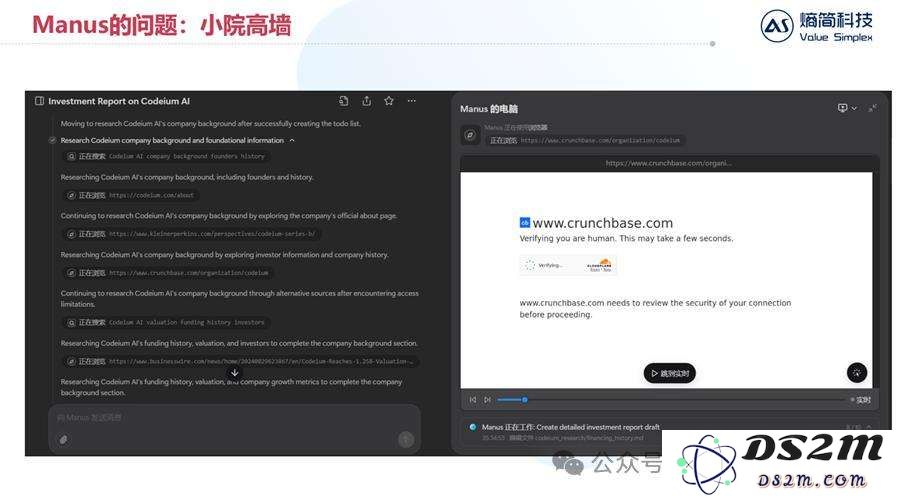Open the screen/monitor dropdown in Manus computer panel

click(847, 108)
